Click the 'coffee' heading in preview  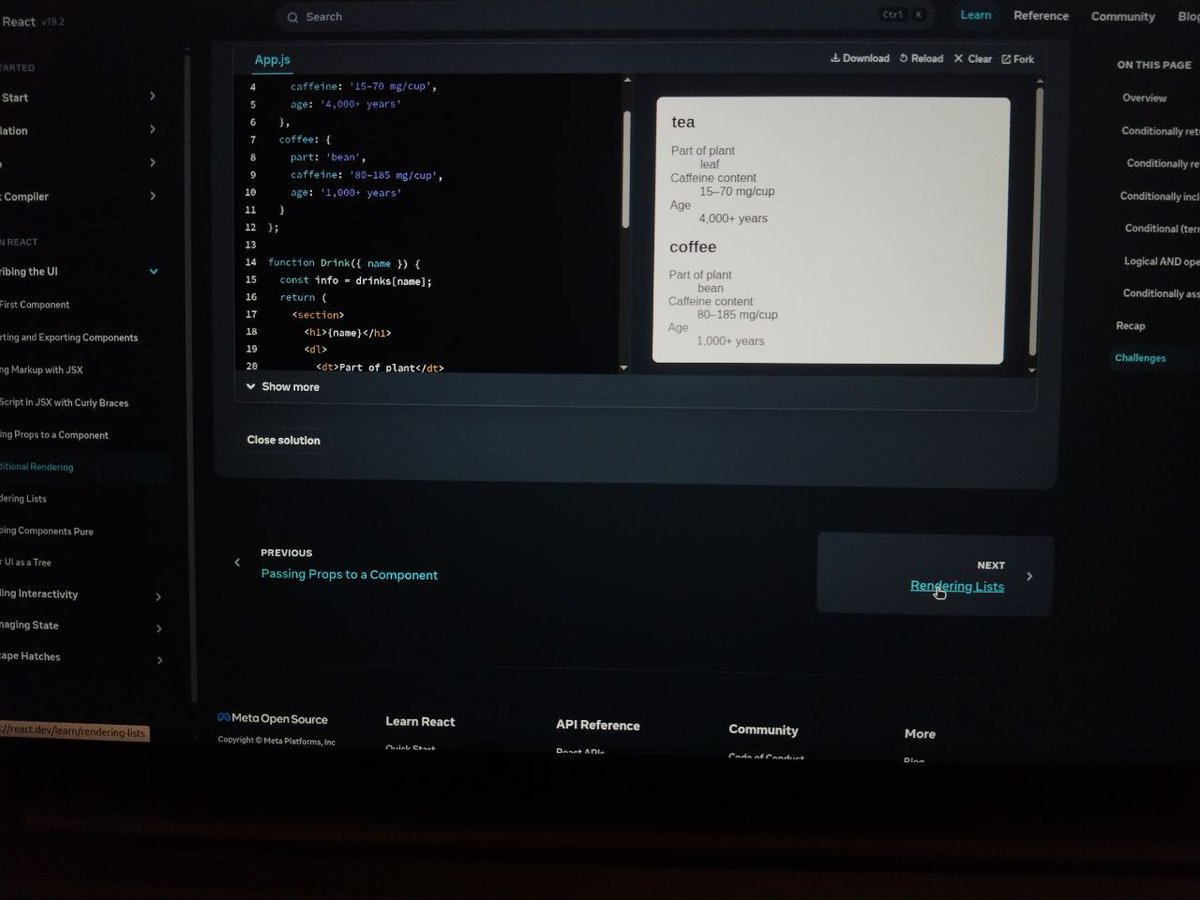tap(693, 247)
